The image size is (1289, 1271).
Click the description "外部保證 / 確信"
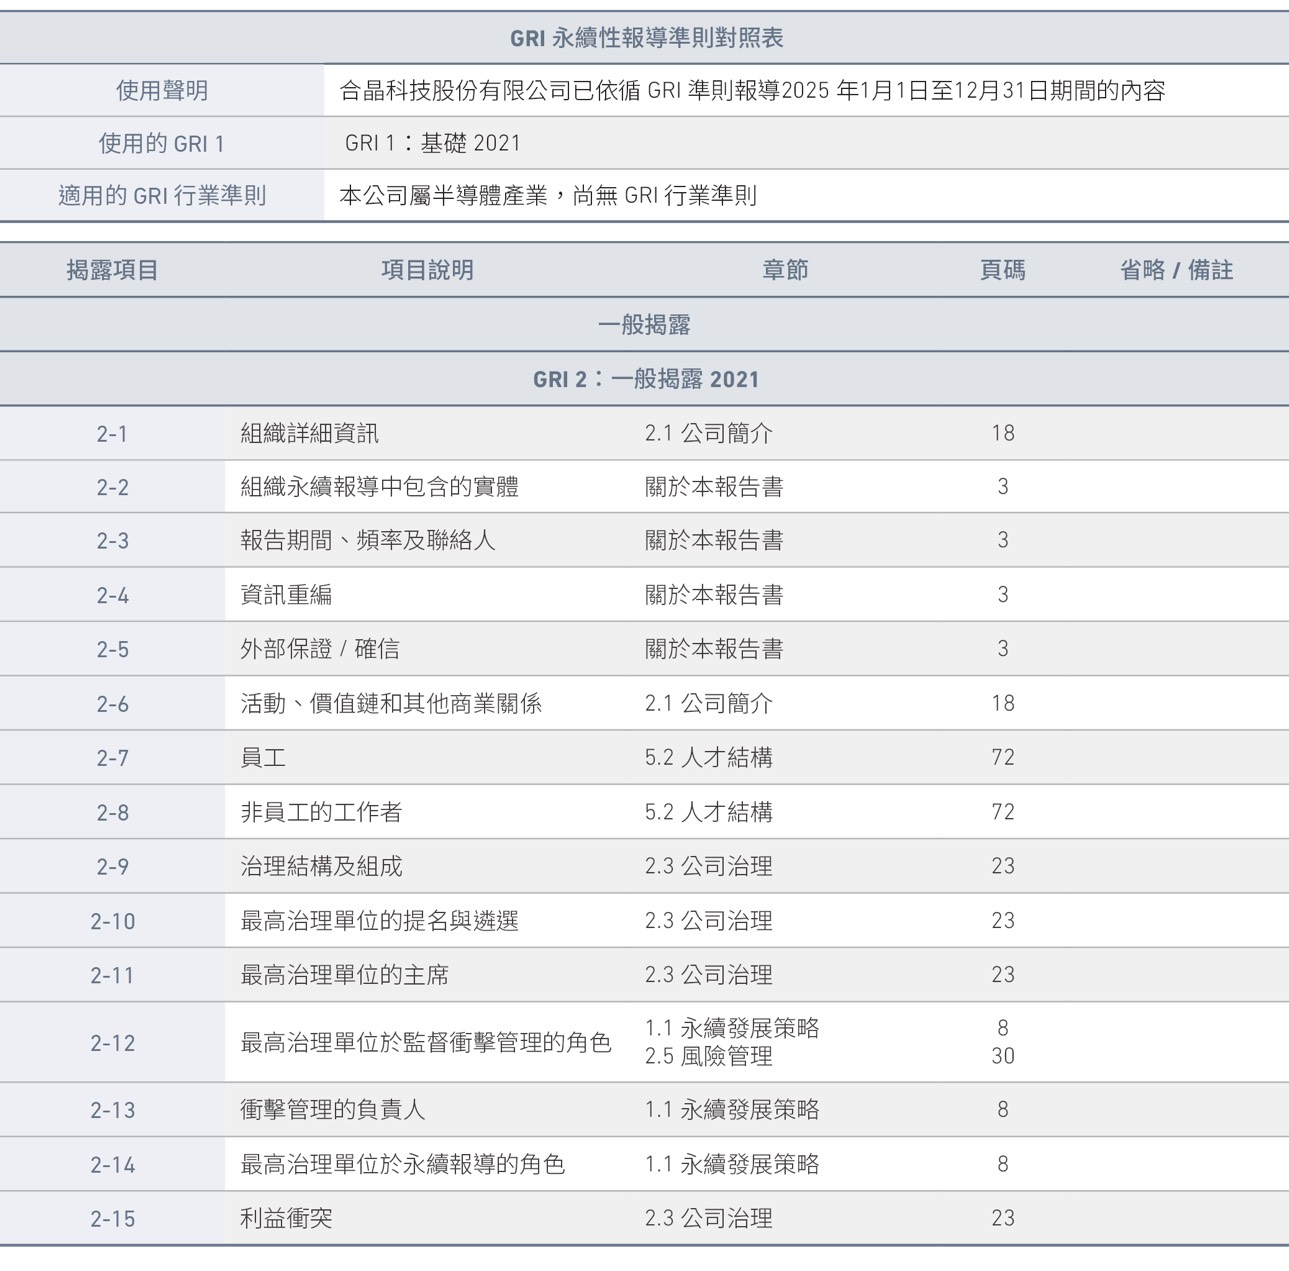coord(320,649)
